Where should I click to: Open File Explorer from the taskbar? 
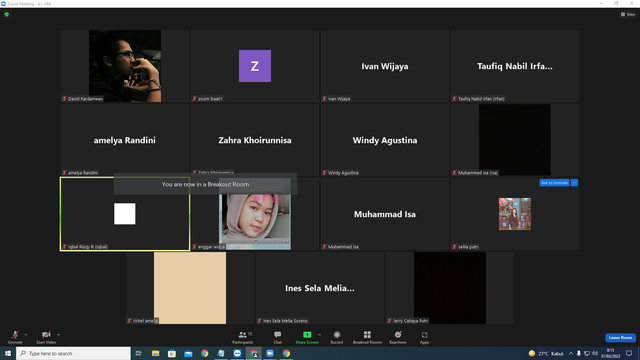tap(156, 353)
